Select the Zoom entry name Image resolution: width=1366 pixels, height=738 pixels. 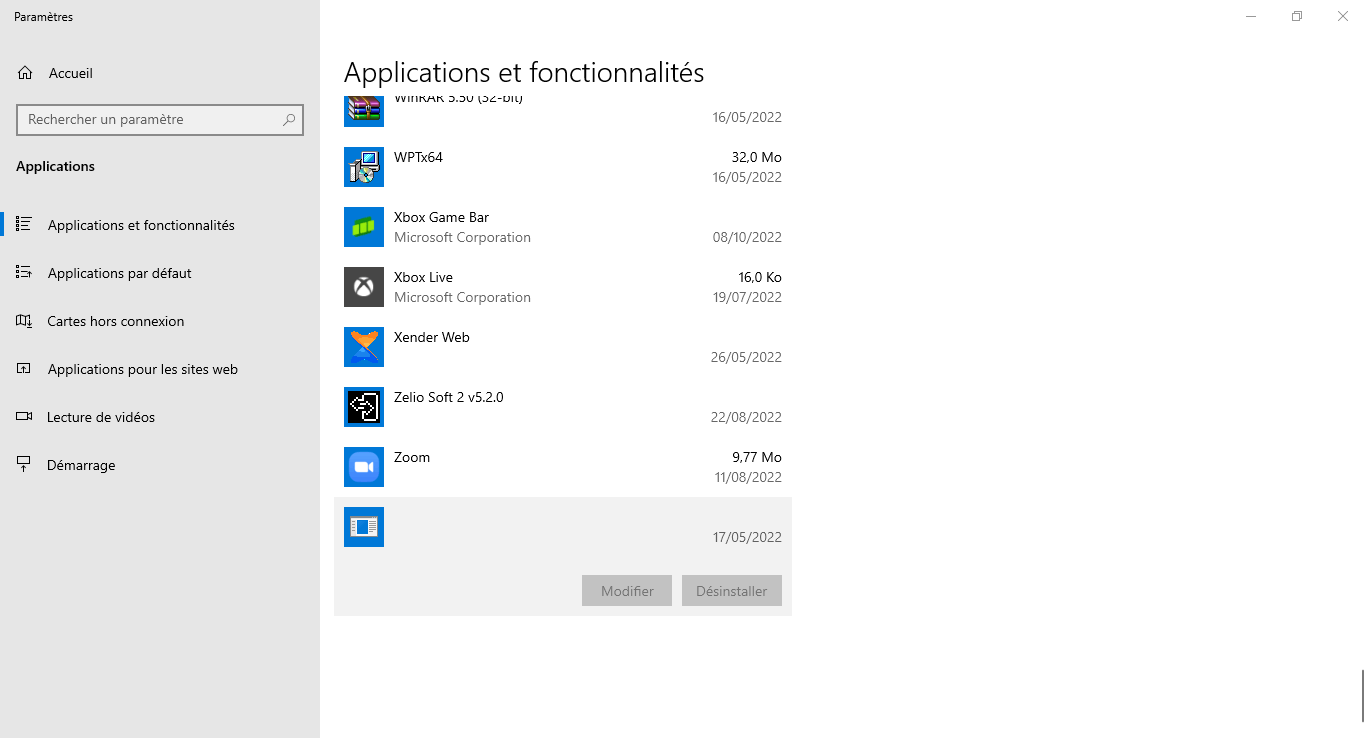pos(412,457)
